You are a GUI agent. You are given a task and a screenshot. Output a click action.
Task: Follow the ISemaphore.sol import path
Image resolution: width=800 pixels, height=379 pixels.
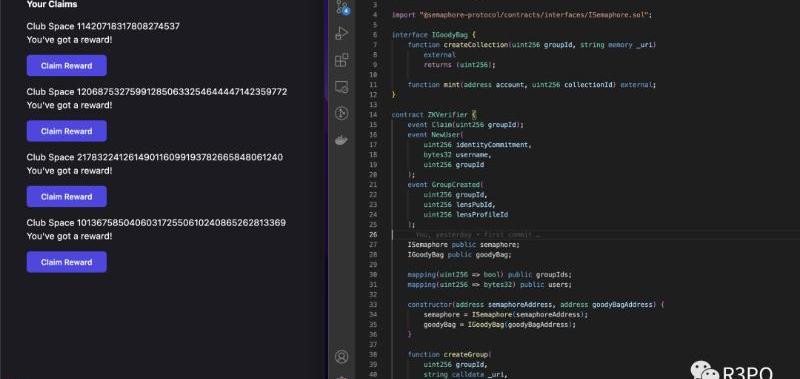[x=534, y=15]
